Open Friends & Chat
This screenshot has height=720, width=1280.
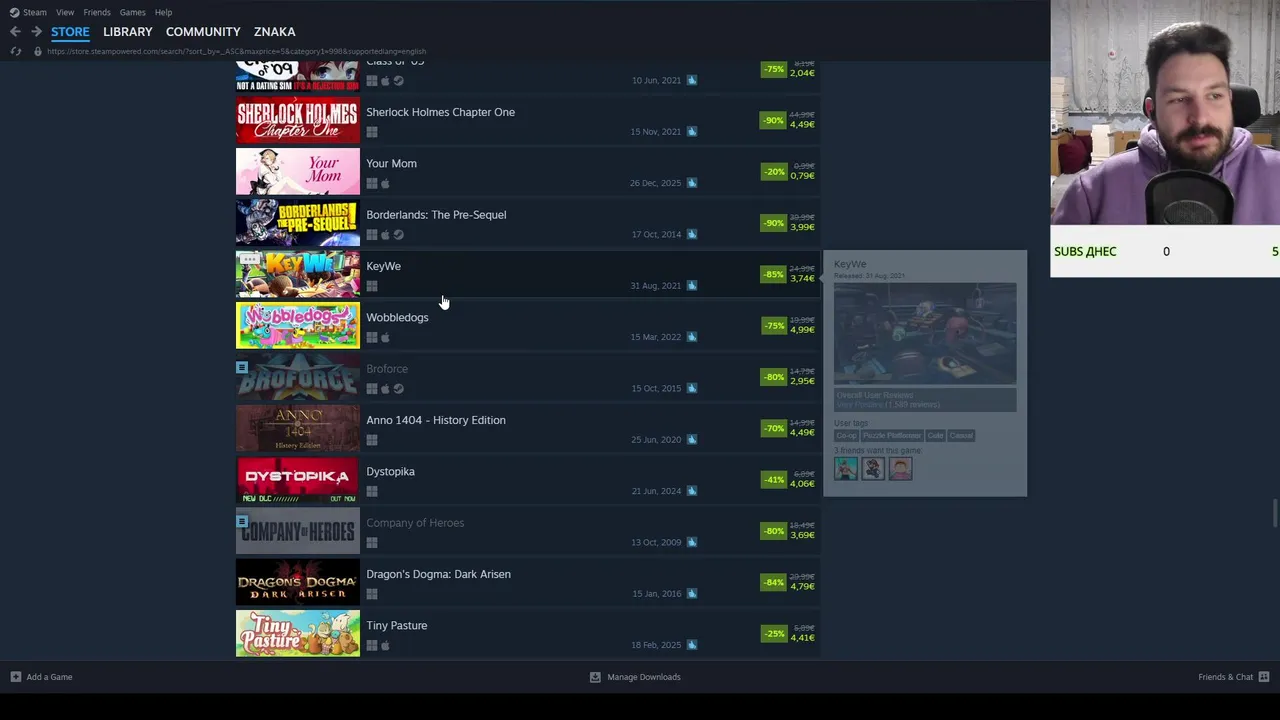[x=1234, y=677]
